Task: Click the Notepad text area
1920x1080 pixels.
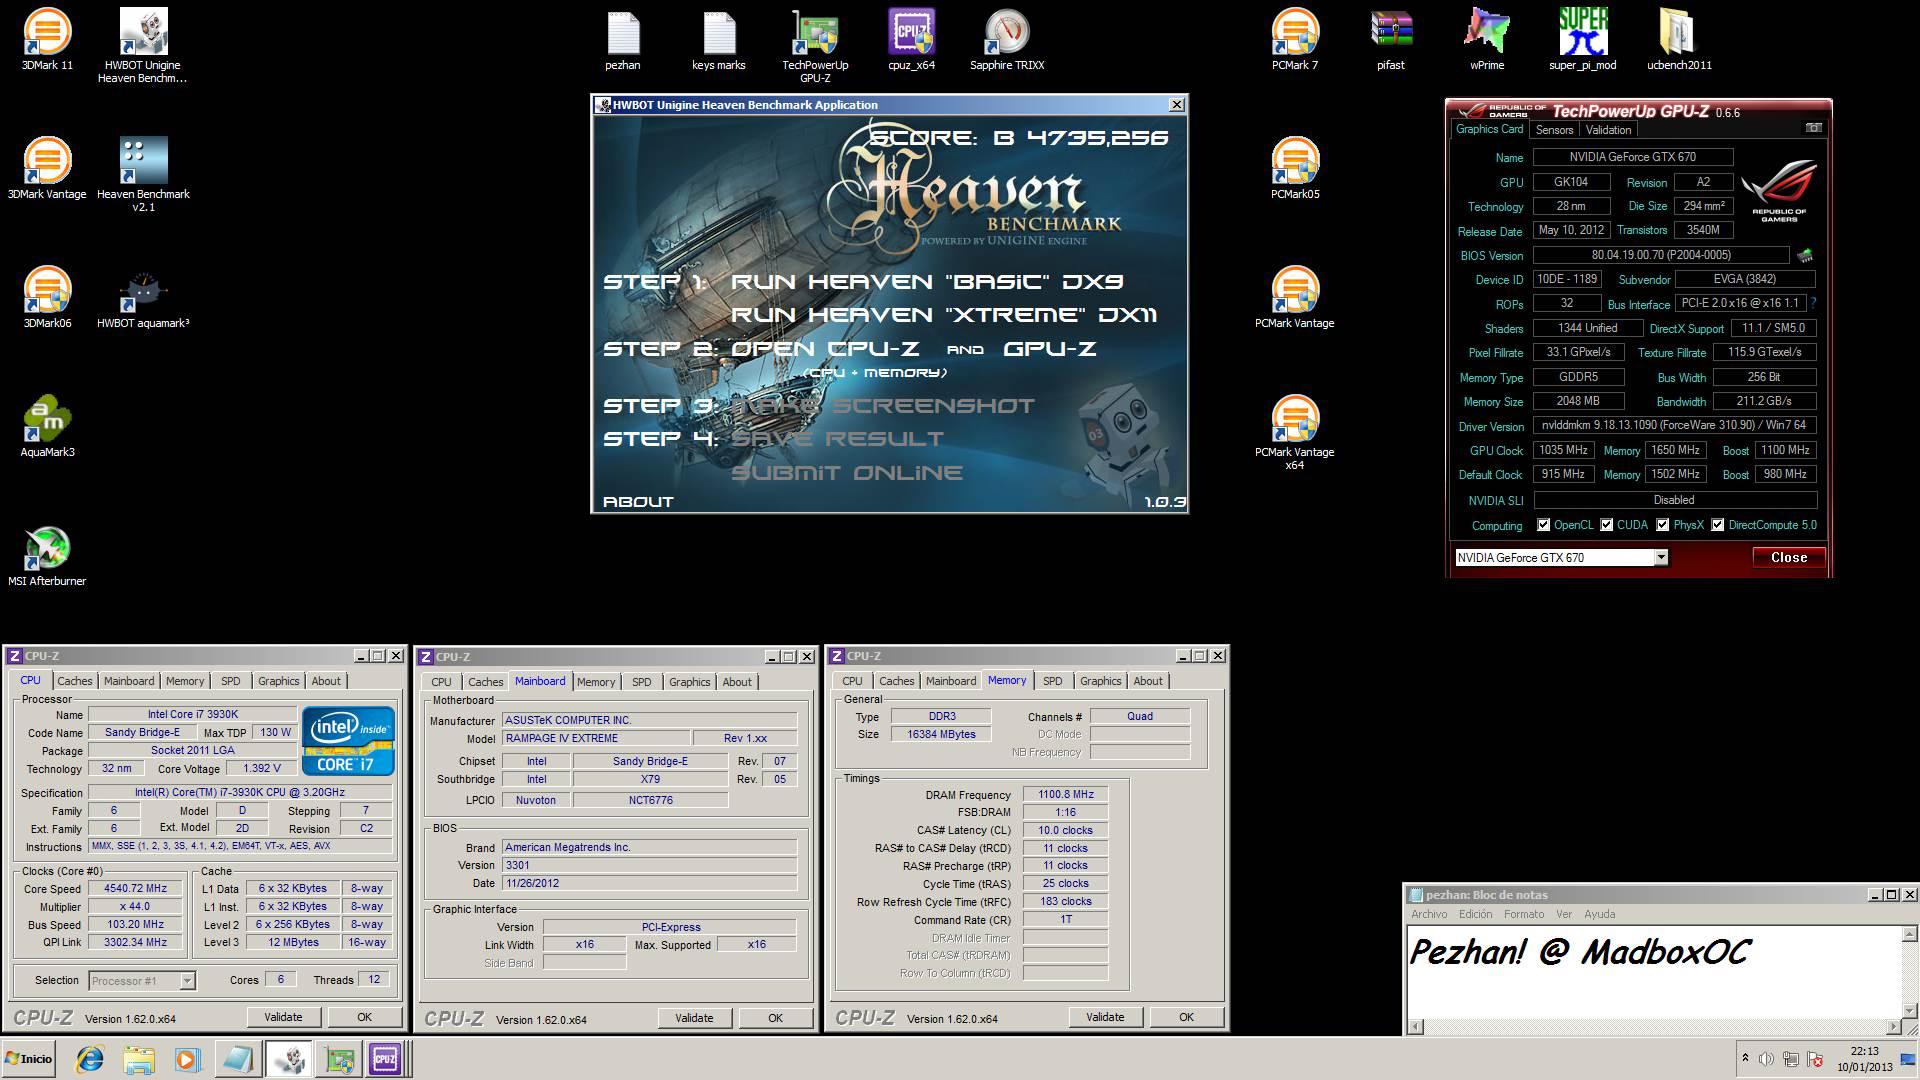Action: (1654, 972)
